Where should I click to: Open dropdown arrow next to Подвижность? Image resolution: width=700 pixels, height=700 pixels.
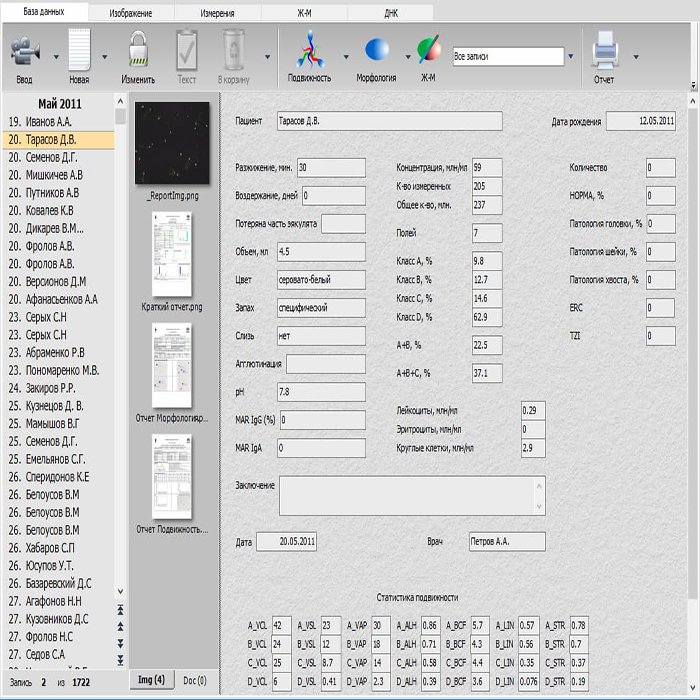tap(346, 57)
